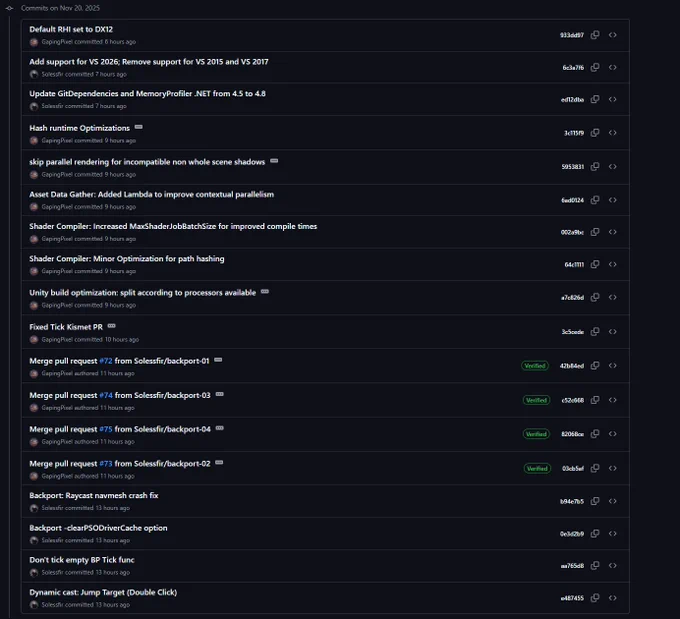Screen dimensions: 680x619
Task: Click Verified badge on backport-02 merge commit
Action: click(x=537, y=468)
